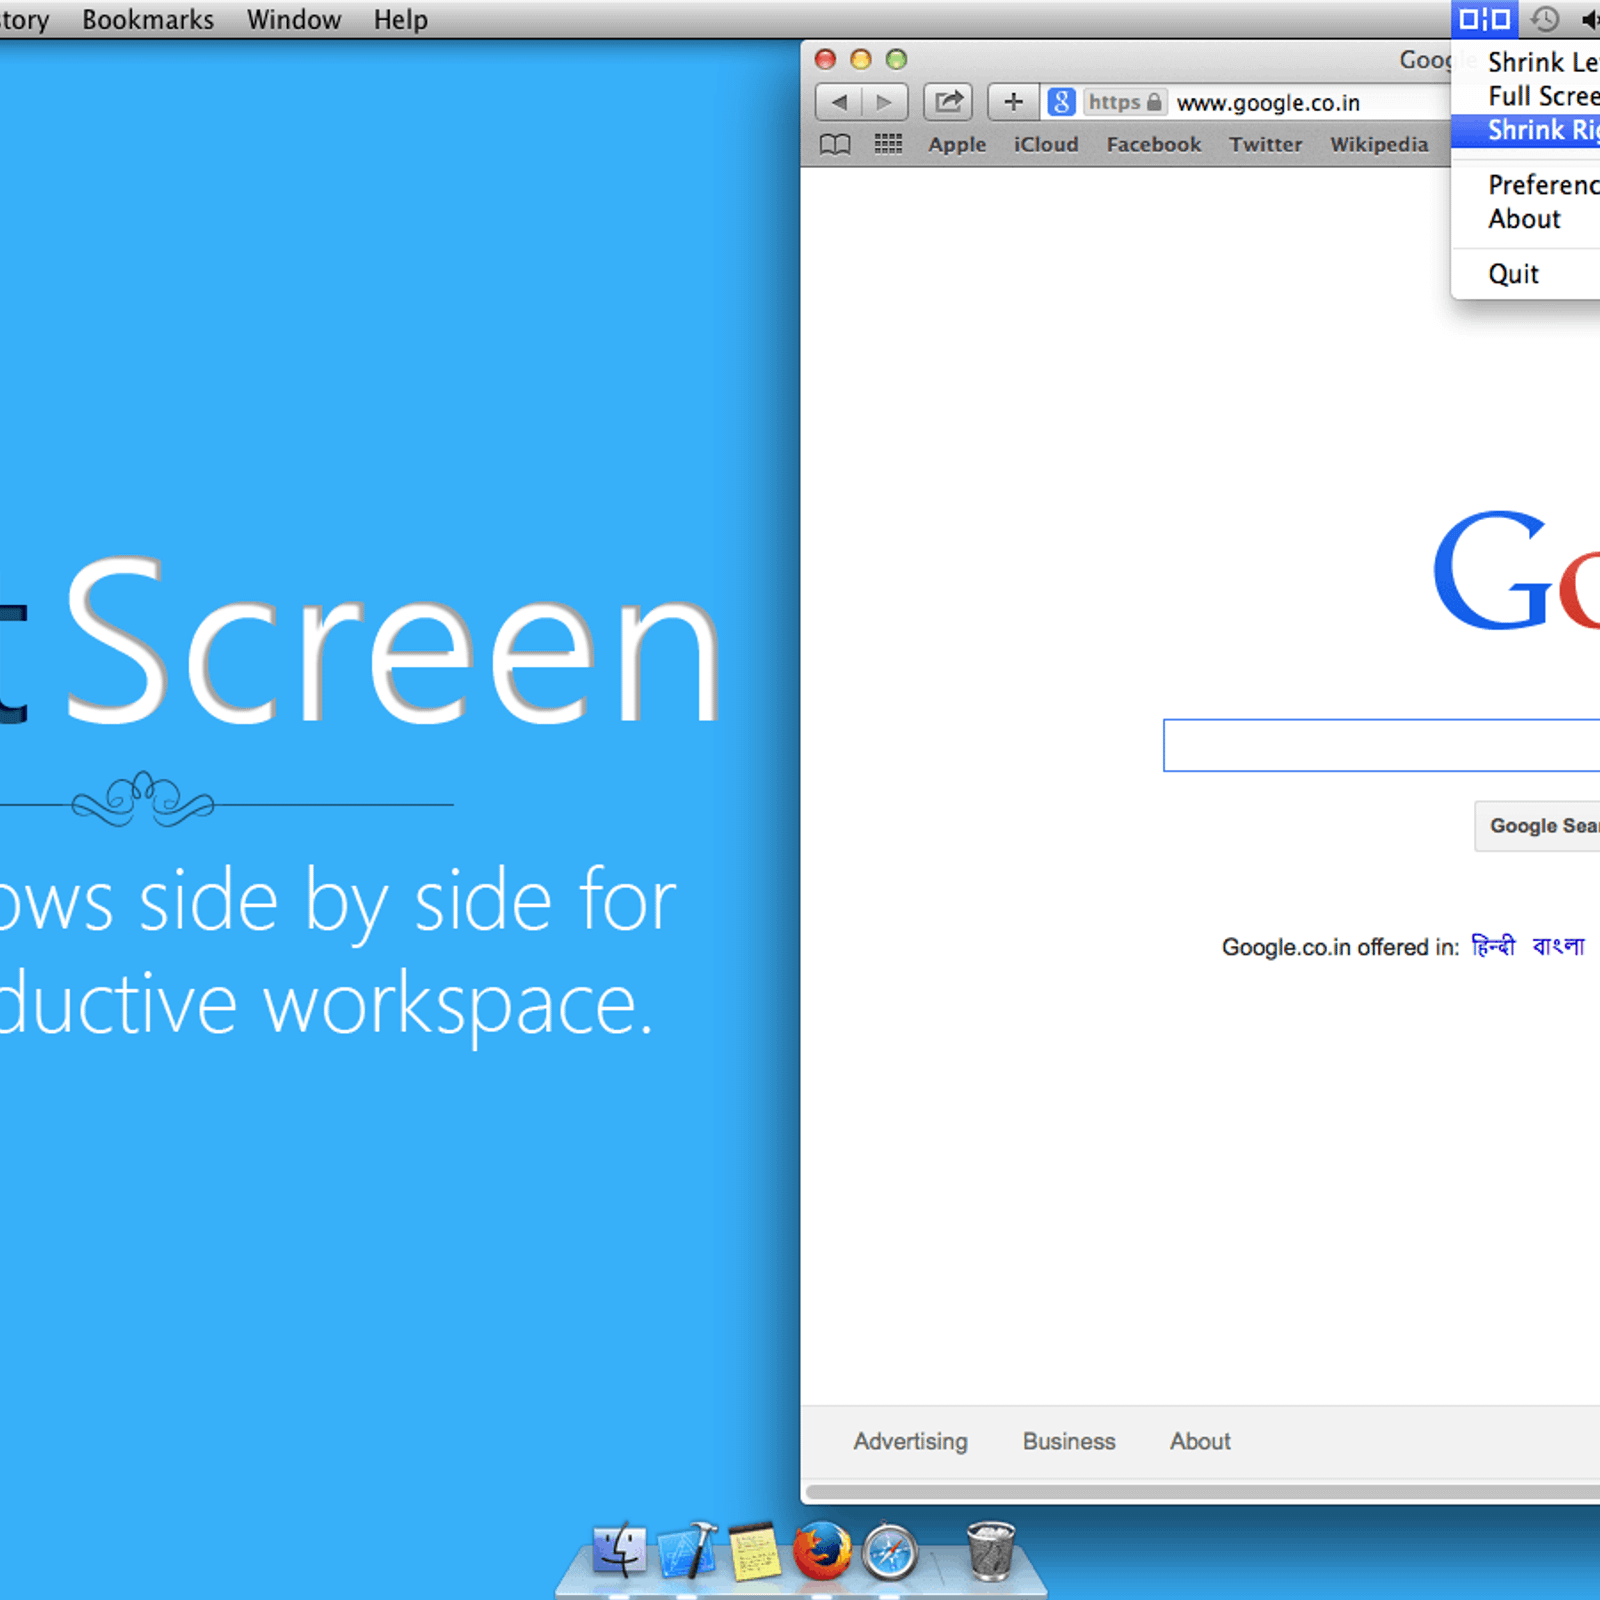Open the Advertising footer link
This screenshot has height=1600, width=1600.
pos(910,1441)
